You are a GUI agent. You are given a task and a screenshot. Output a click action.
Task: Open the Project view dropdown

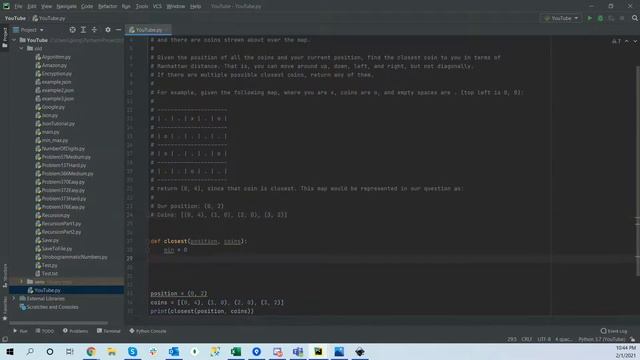tap(28, 30)
